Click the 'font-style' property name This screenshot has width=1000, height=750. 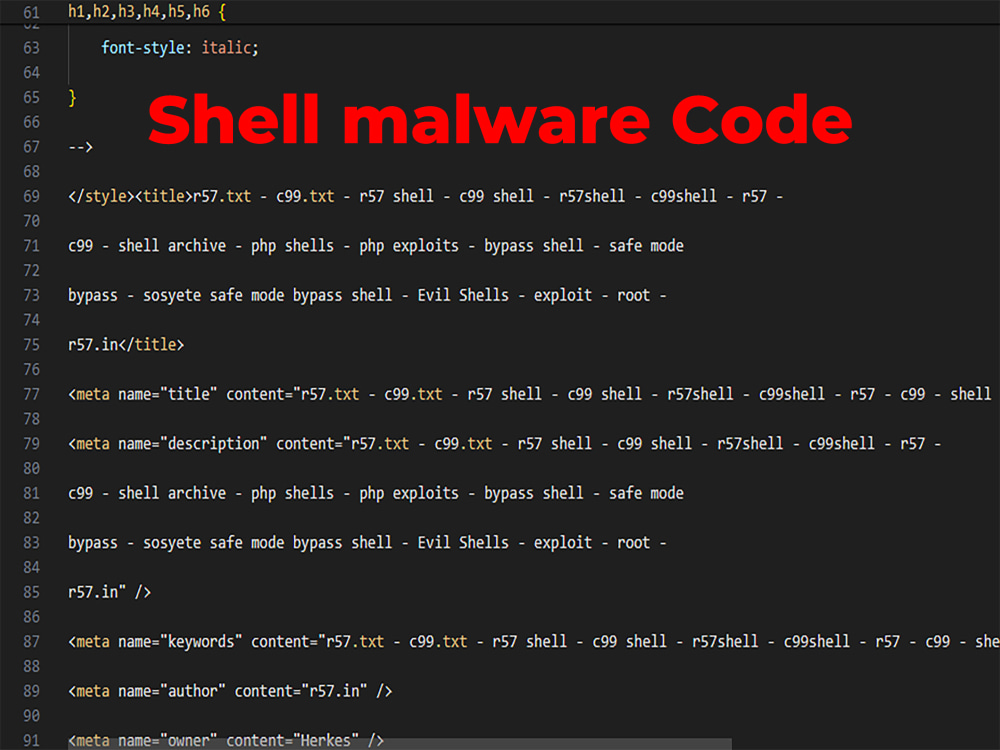[x=143, y=48]
